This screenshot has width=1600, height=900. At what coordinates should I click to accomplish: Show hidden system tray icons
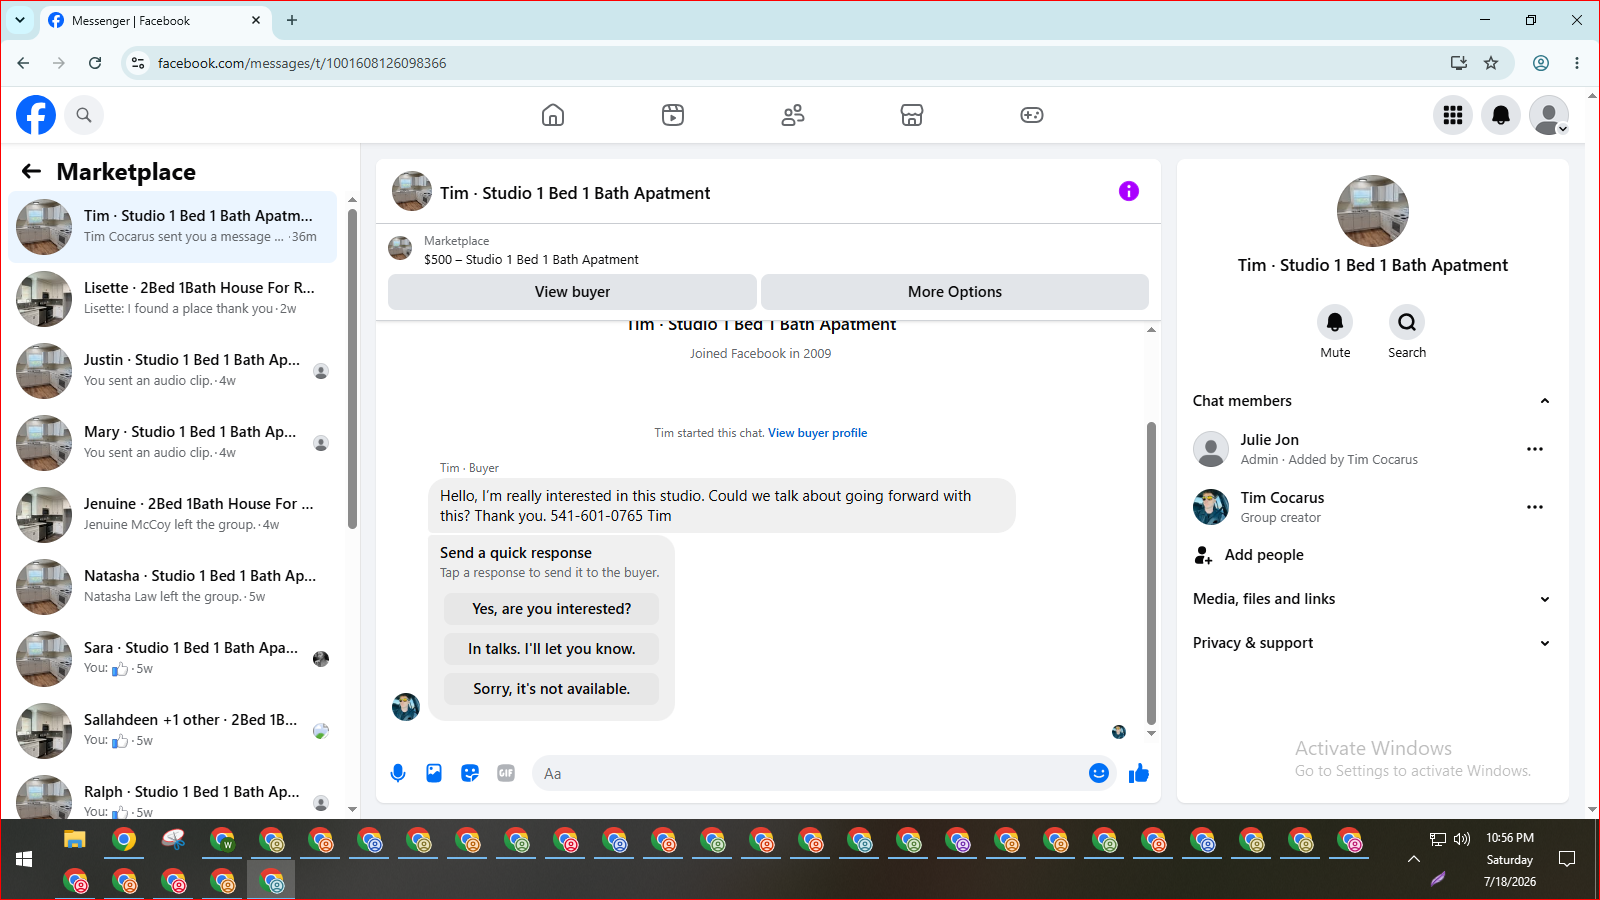tap(1414, 859)
